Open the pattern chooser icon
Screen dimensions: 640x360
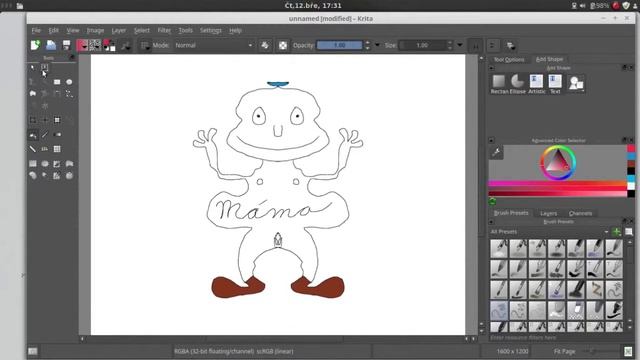95,45
